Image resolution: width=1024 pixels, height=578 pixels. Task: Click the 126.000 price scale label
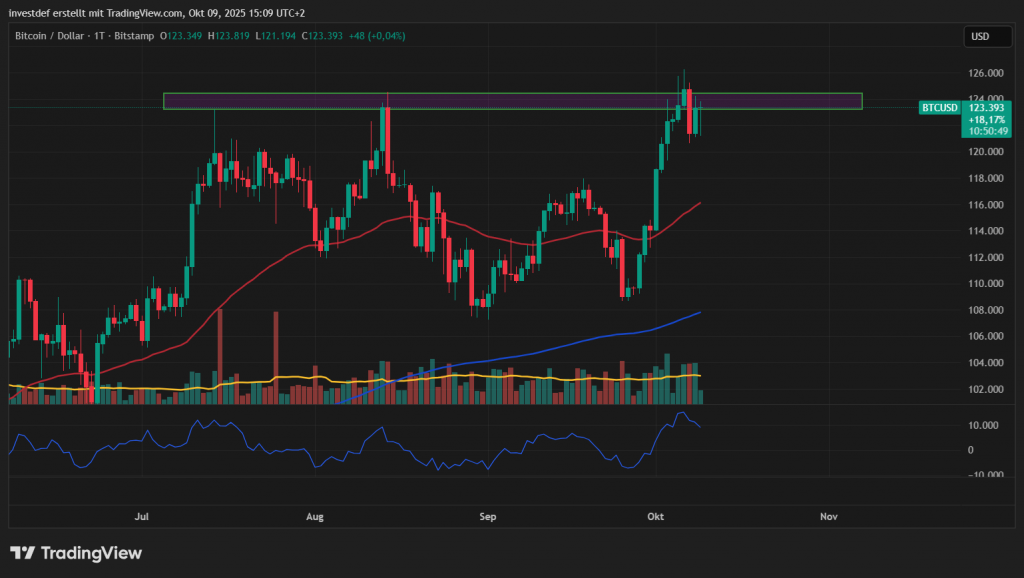985,73
